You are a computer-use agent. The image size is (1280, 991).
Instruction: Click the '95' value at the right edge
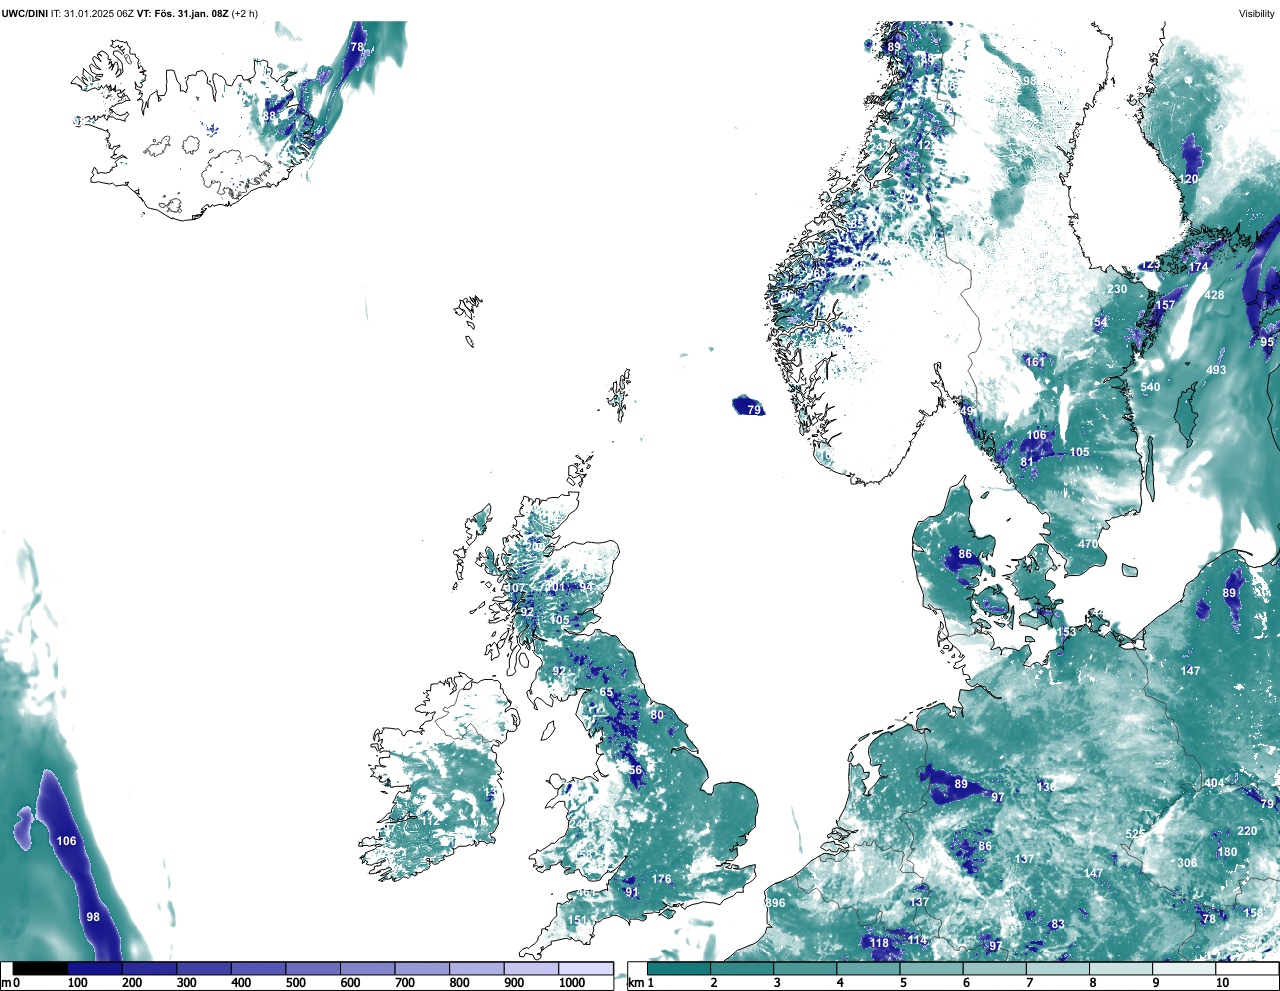(x=1267, y=342)
